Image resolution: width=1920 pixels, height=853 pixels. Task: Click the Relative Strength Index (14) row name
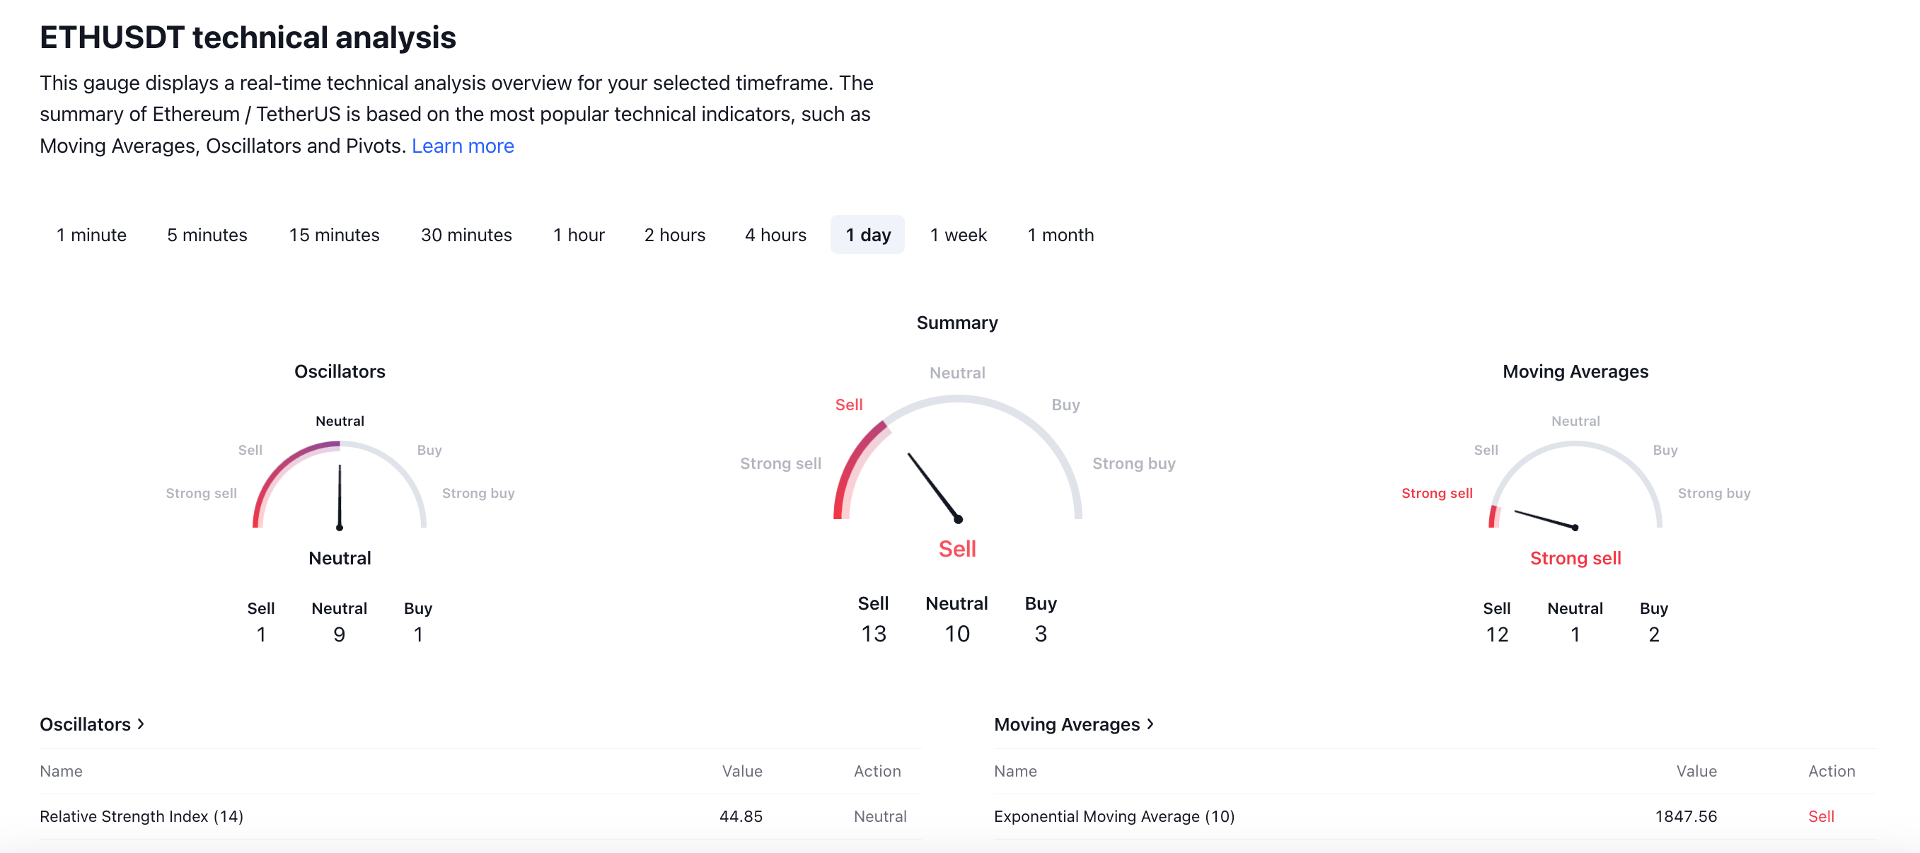click(142, 817)
